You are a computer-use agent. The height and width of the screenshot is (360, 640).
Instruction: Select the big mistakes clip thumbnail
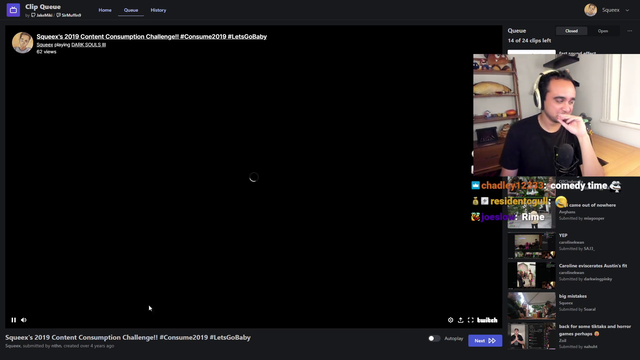pos(531,306)
